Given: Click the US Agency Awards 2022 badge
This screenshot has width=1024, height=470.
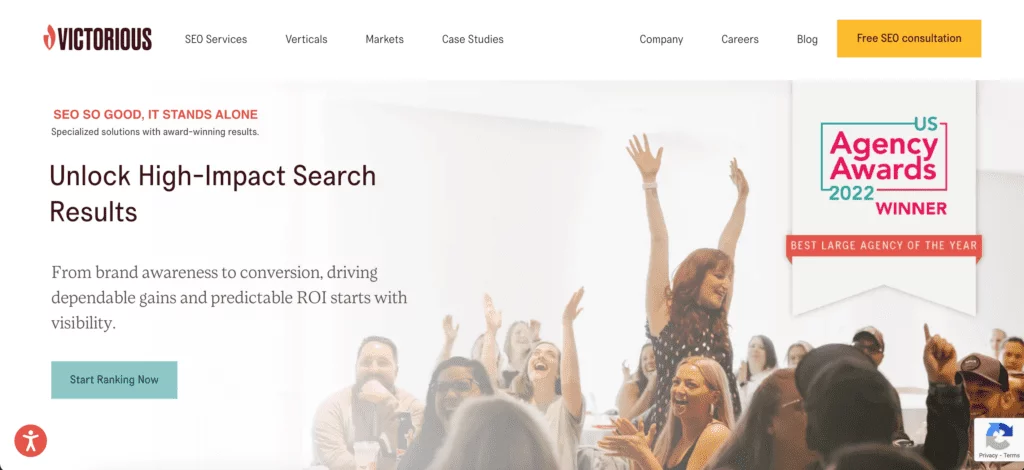Looking at the screenshot, I should pyautogui.click(x=884, y=167).
